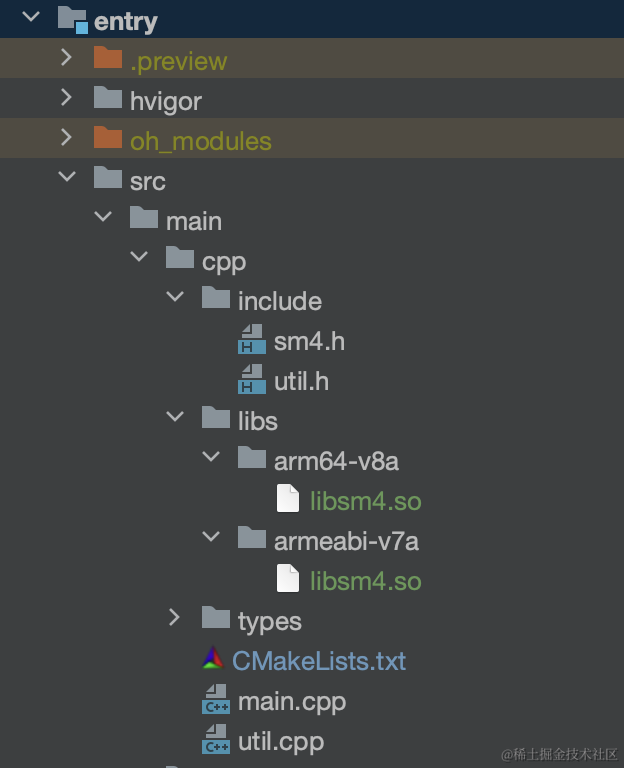Click the main.cpp C++ file icon
Screen dimensions: 624x768
215,701
